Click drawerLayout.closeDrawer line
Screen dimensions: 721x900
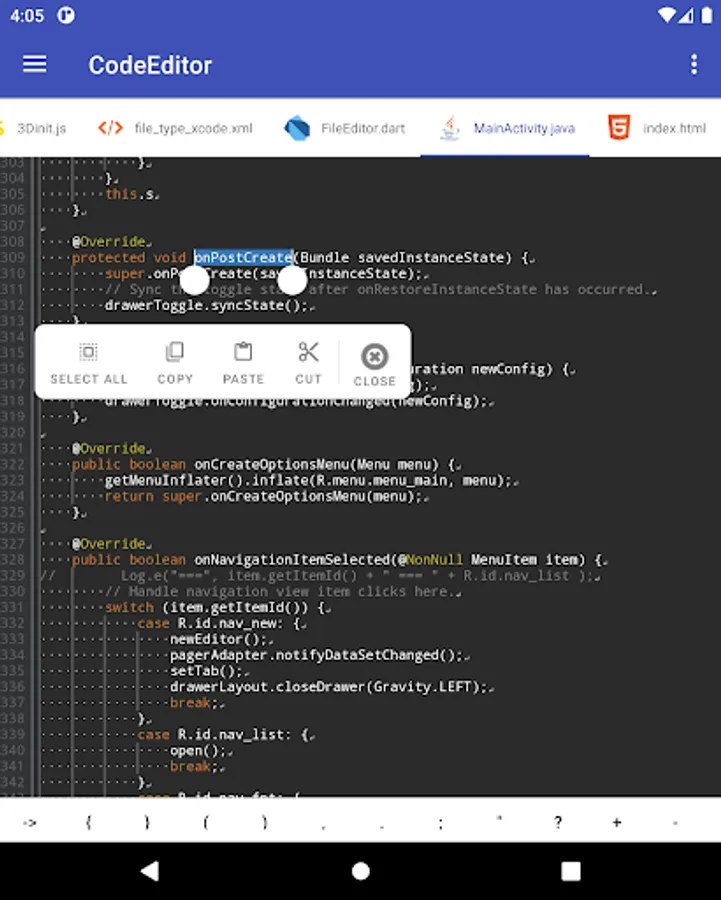point(328,686)
